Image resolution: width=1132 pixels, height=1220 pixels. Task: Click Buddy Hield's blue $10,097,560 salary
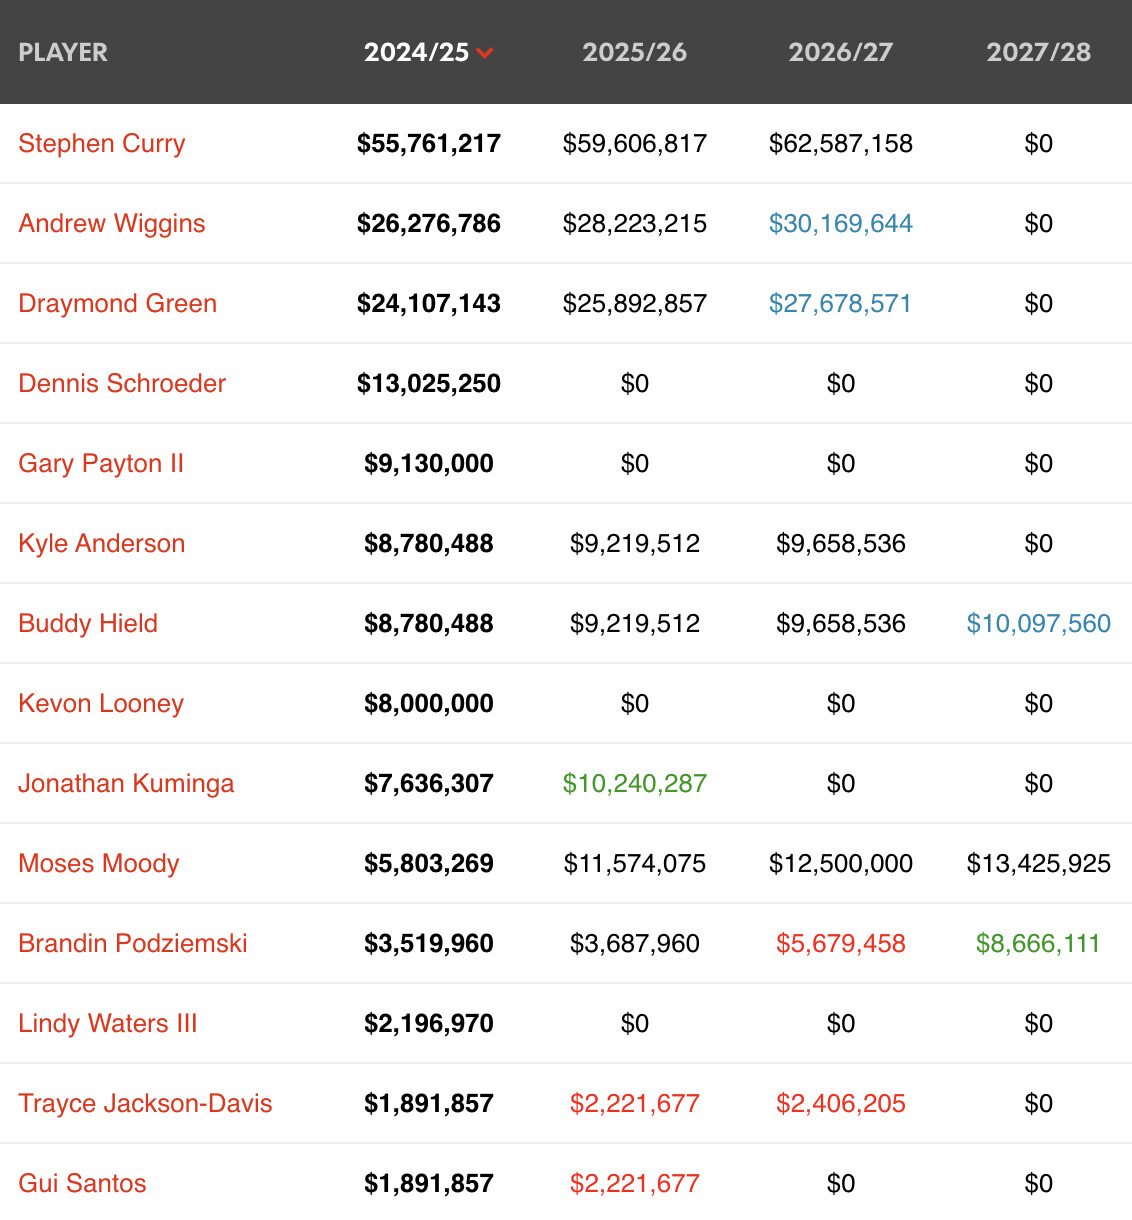point(1038,624)
